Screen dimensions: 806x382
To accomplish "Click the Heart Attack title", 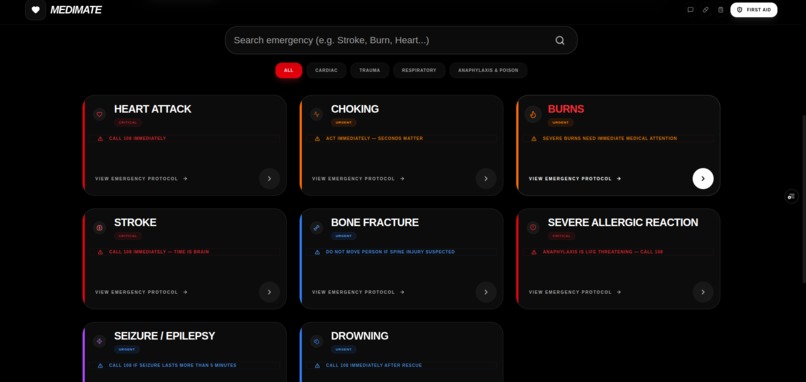I will (x=153, y=109).
